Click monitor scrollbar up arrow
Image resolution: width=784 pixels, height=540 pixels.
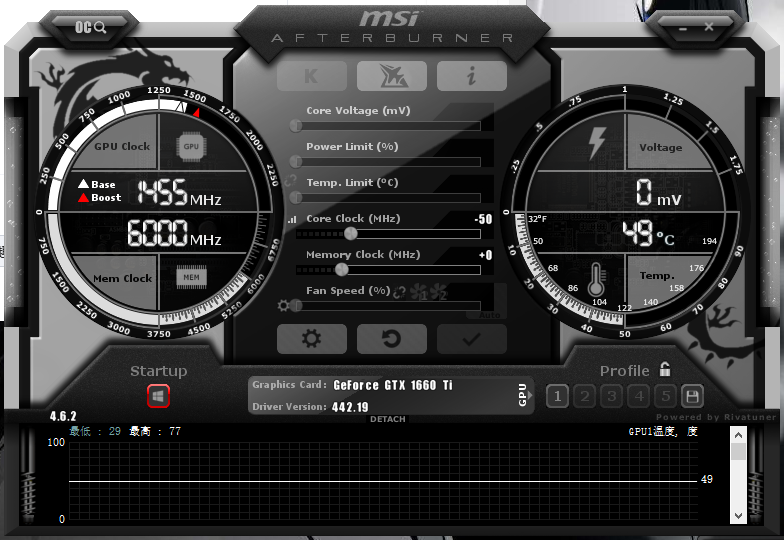(738, 436)
